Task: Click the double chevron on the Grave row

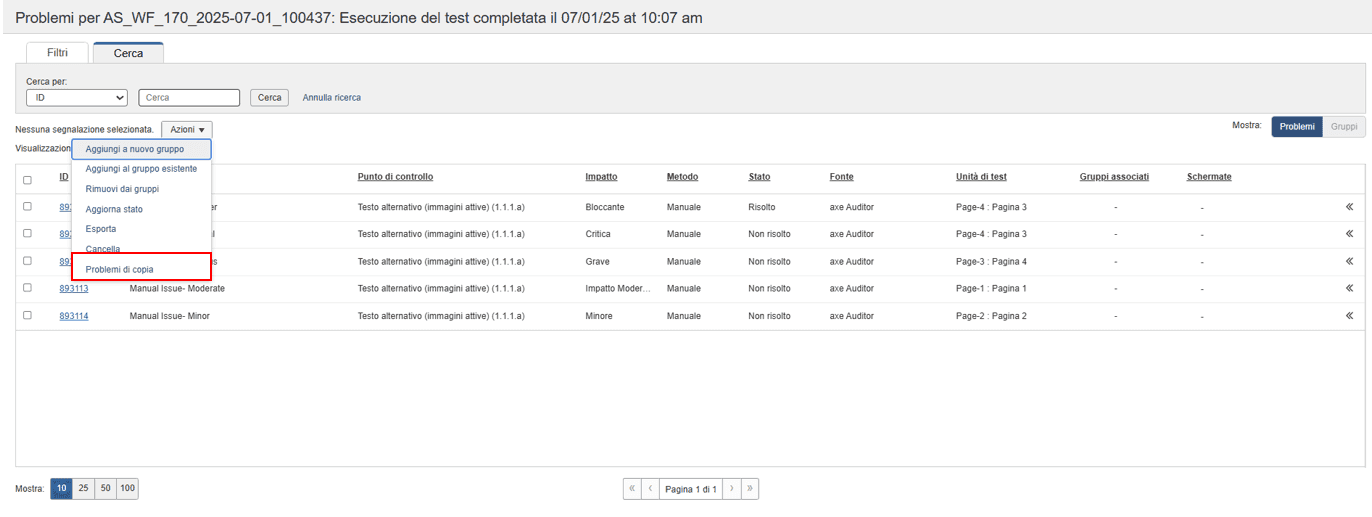Action: click(1349, 261)
